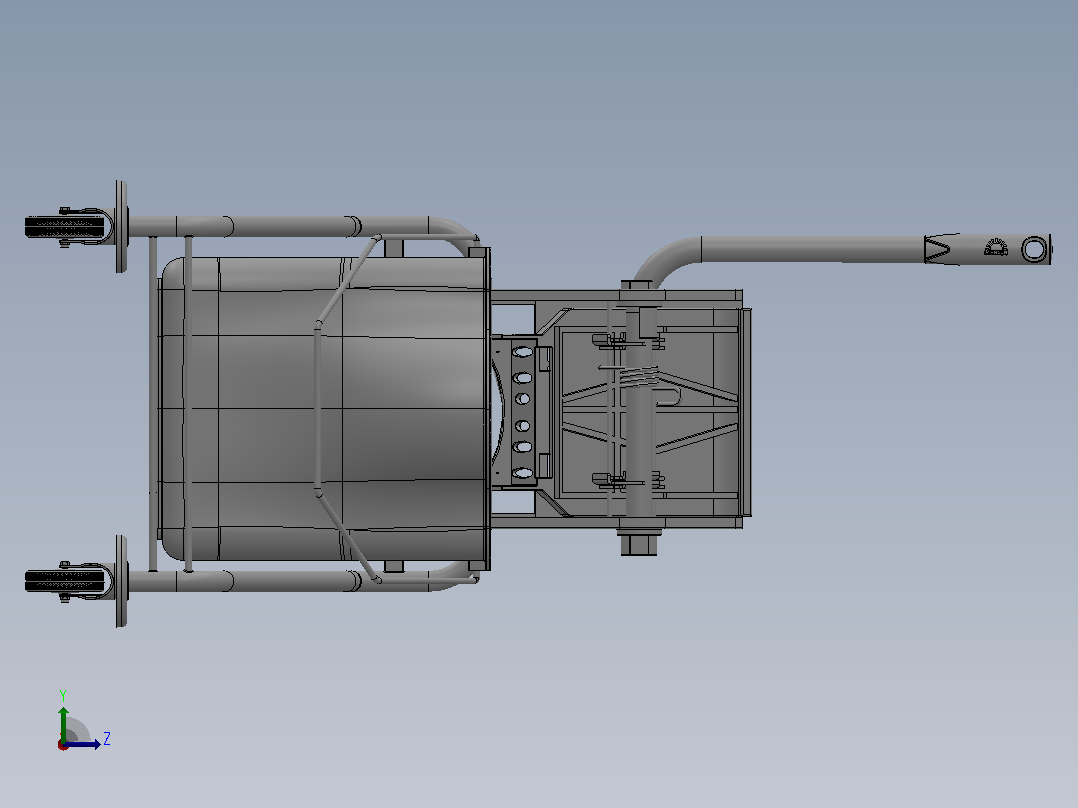Click the blue Z axis arrow
Image resolution: width=1078 pixels, height=808 pixels.
click(84, 744)
